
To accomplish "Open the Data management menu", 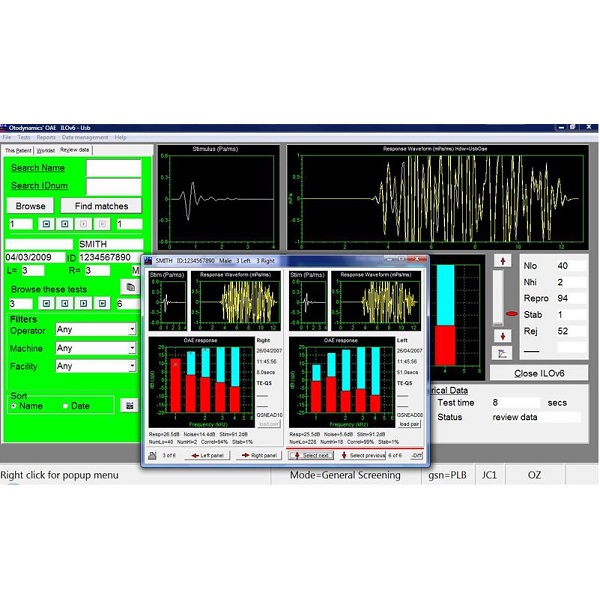I will pyautogui.click(x=85, y=137).
